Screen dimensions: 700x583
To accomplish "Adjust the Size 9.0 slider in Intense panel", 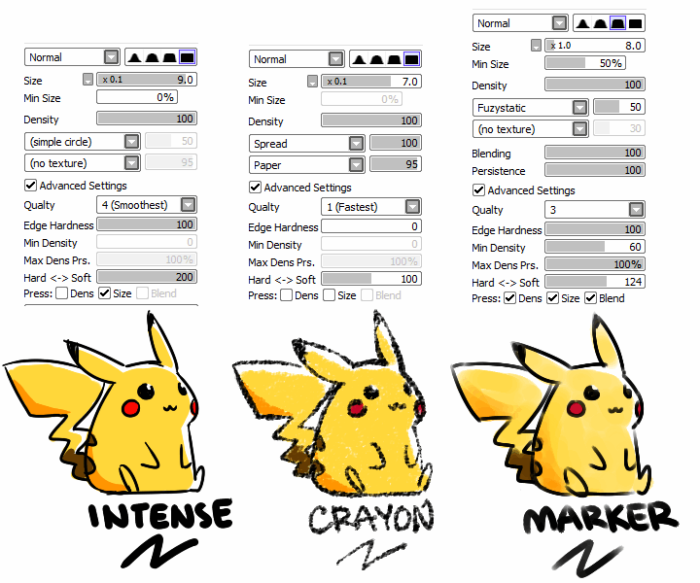I will click(147, 79).
